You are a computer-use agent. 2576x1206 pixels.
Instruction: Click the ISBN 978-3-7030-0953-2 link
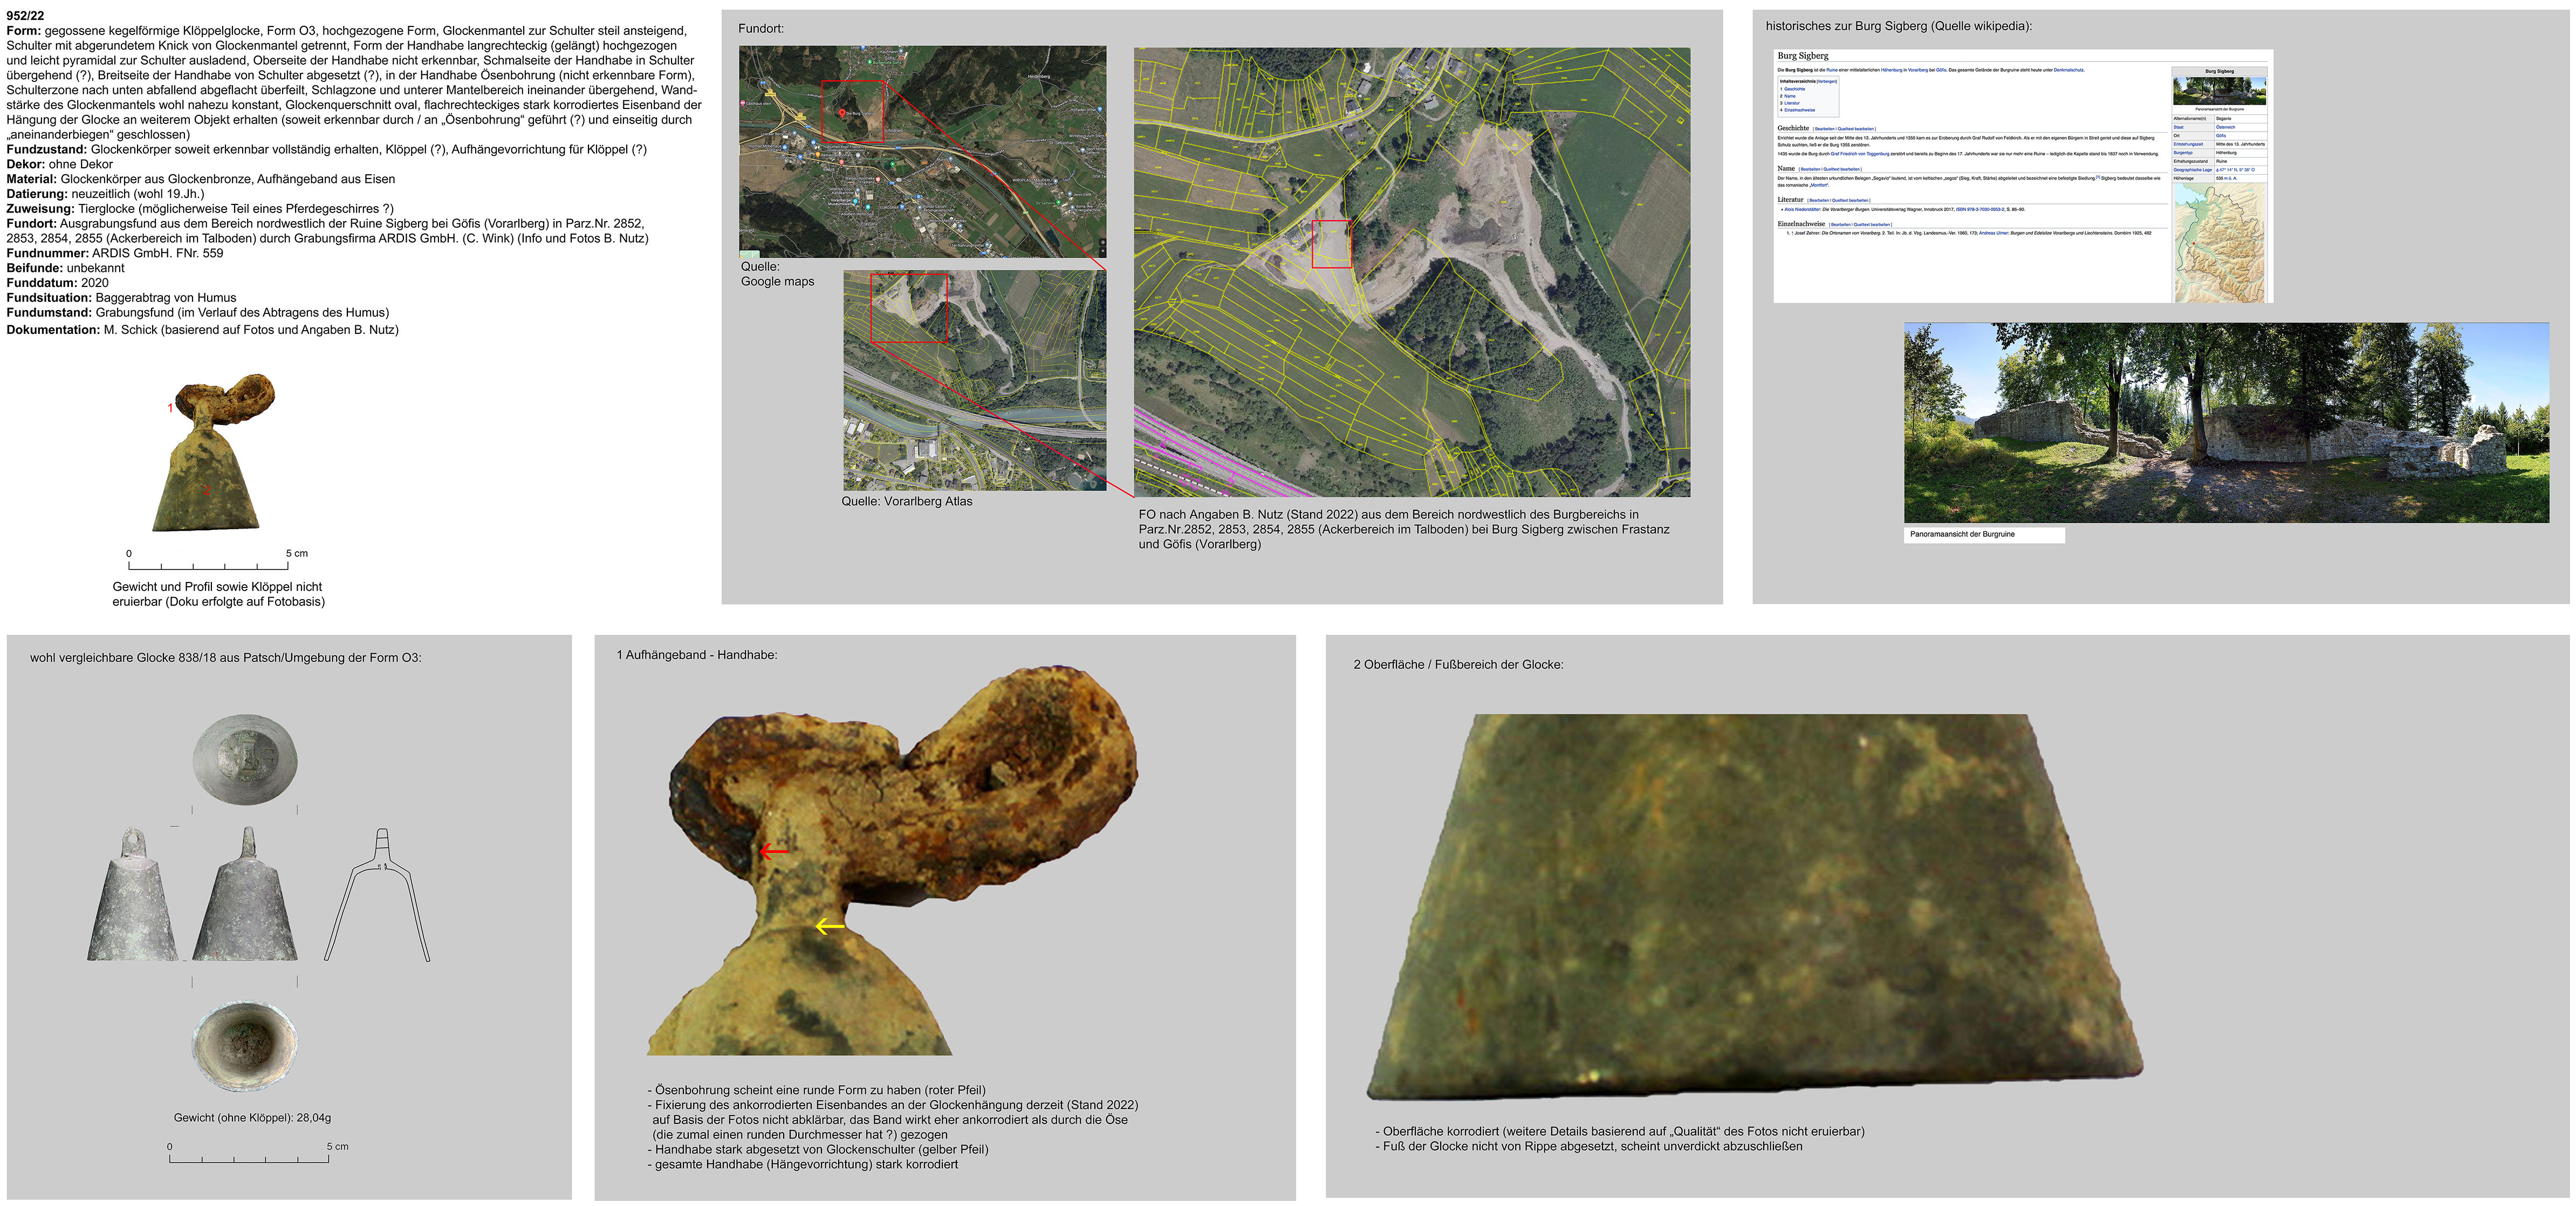coord(1980,210)
